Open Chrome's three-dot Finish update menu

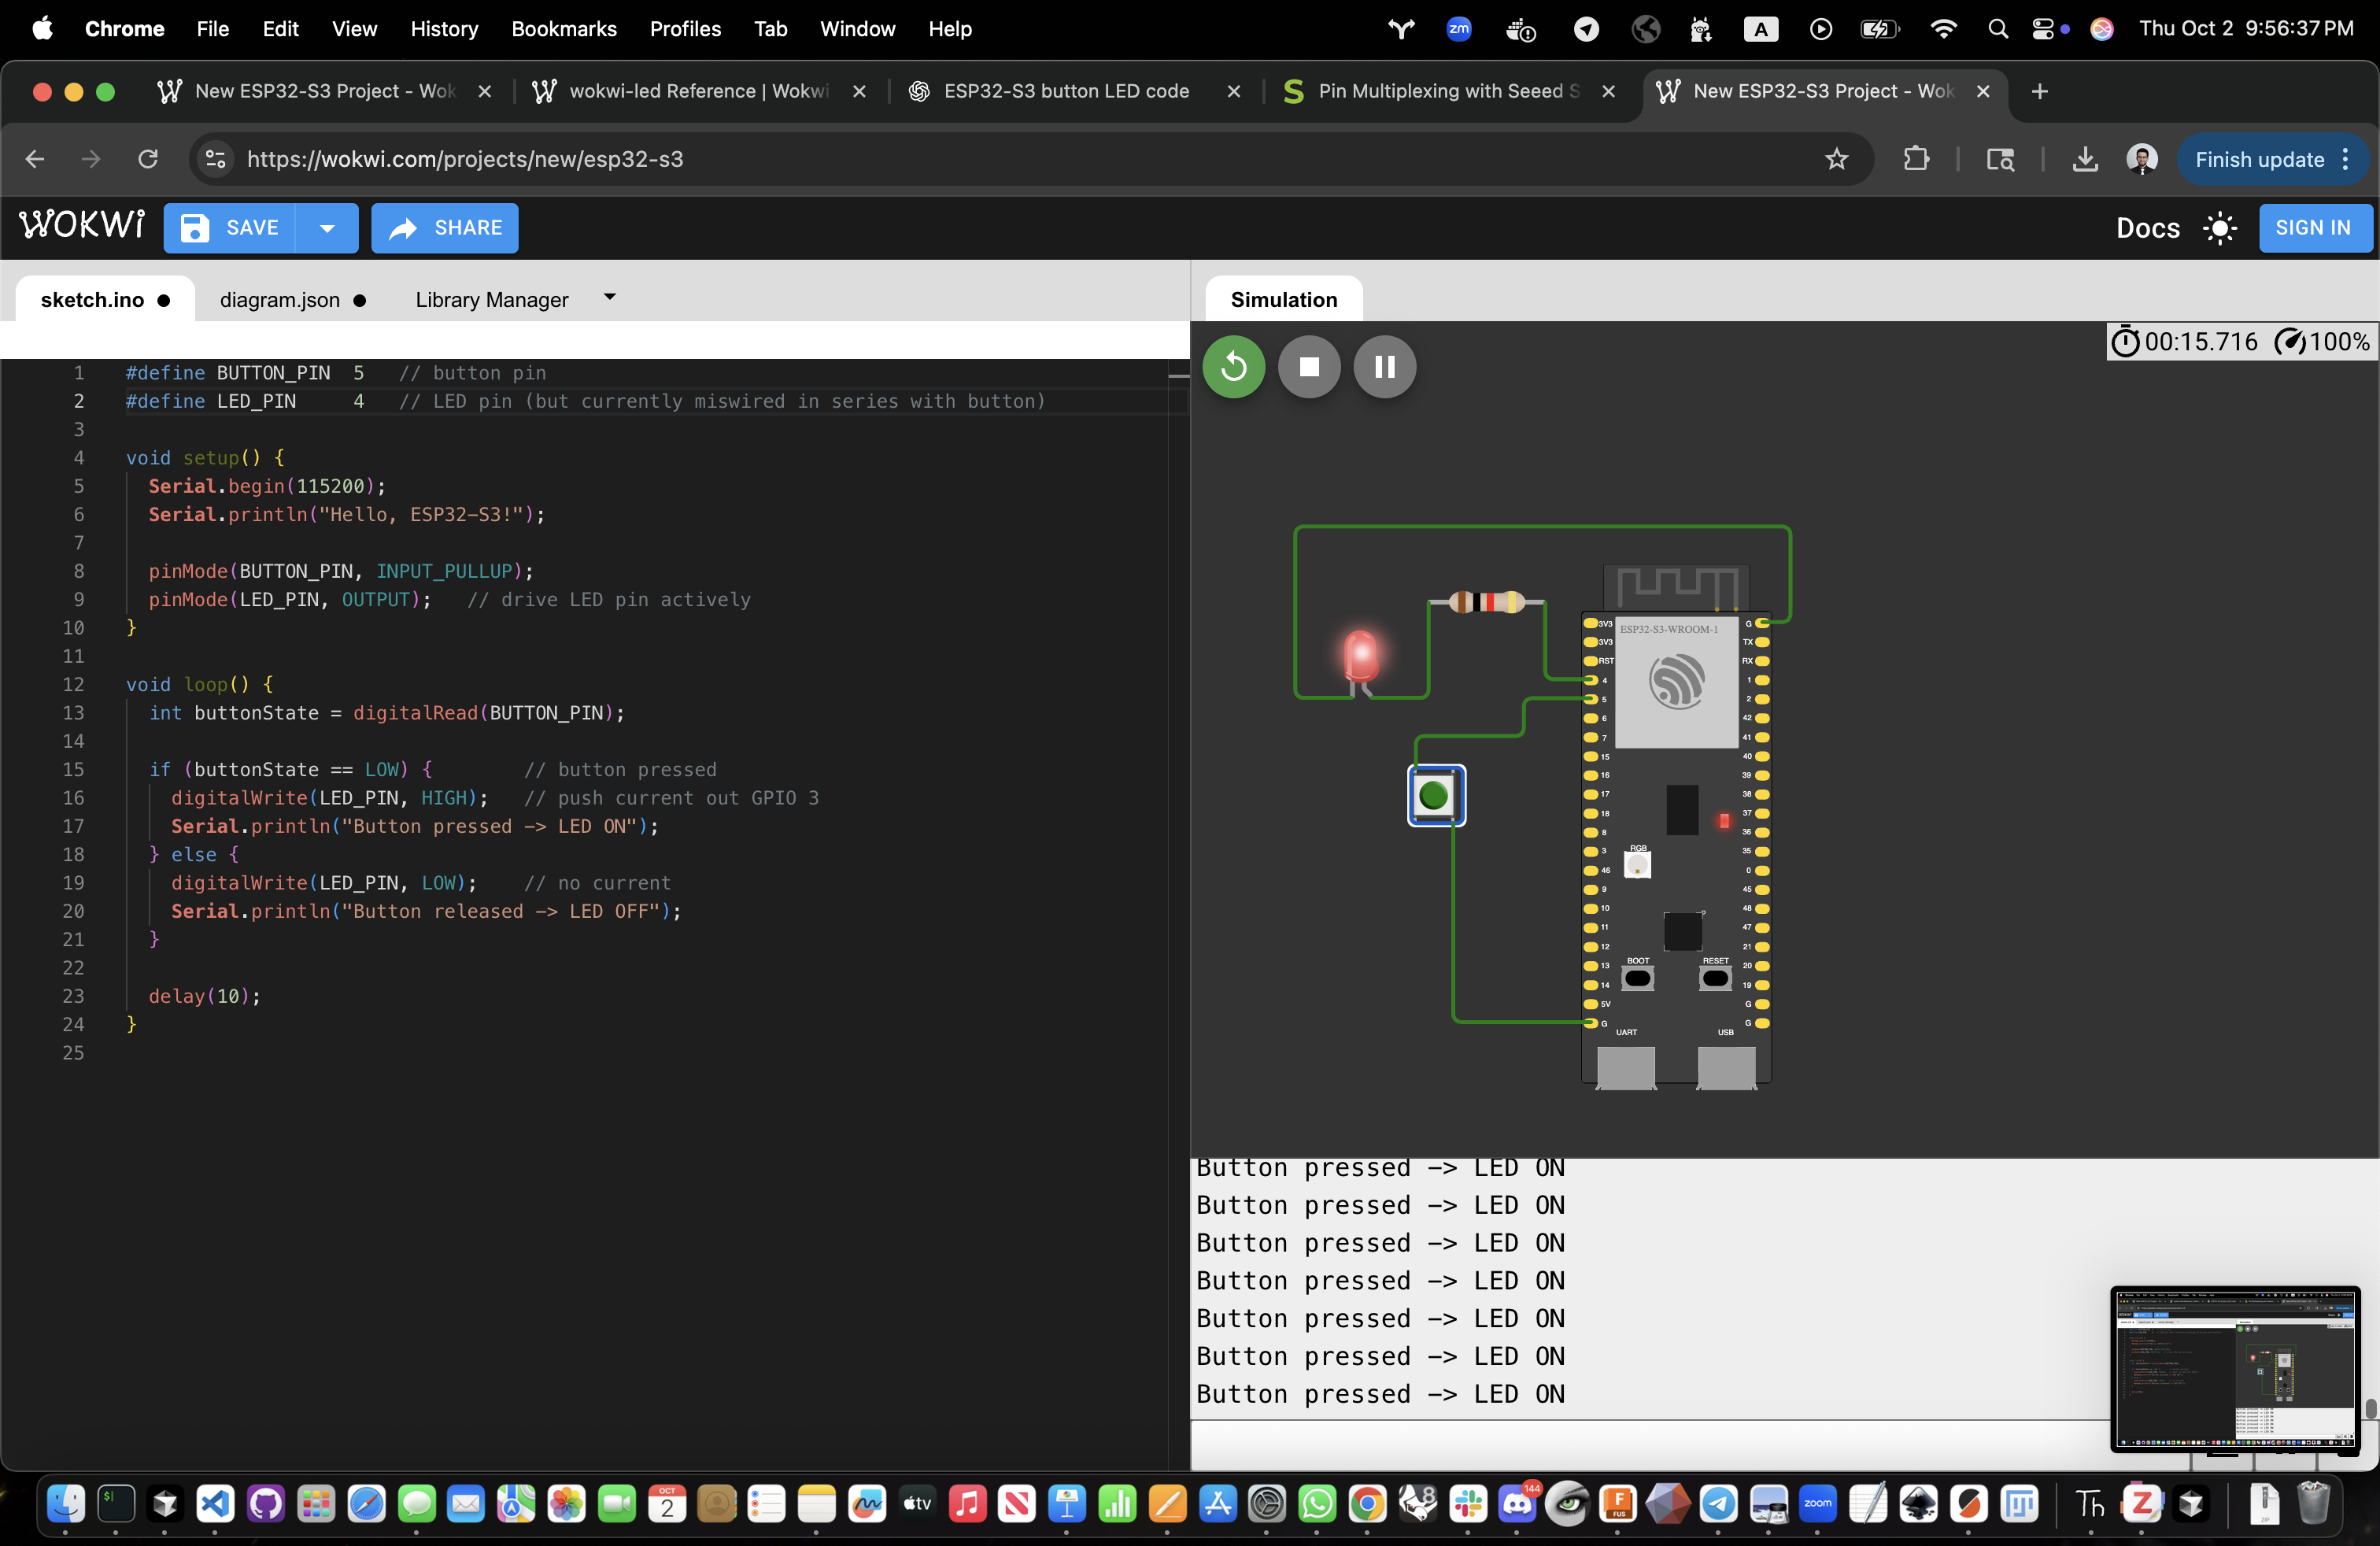tap(2346, 160)
